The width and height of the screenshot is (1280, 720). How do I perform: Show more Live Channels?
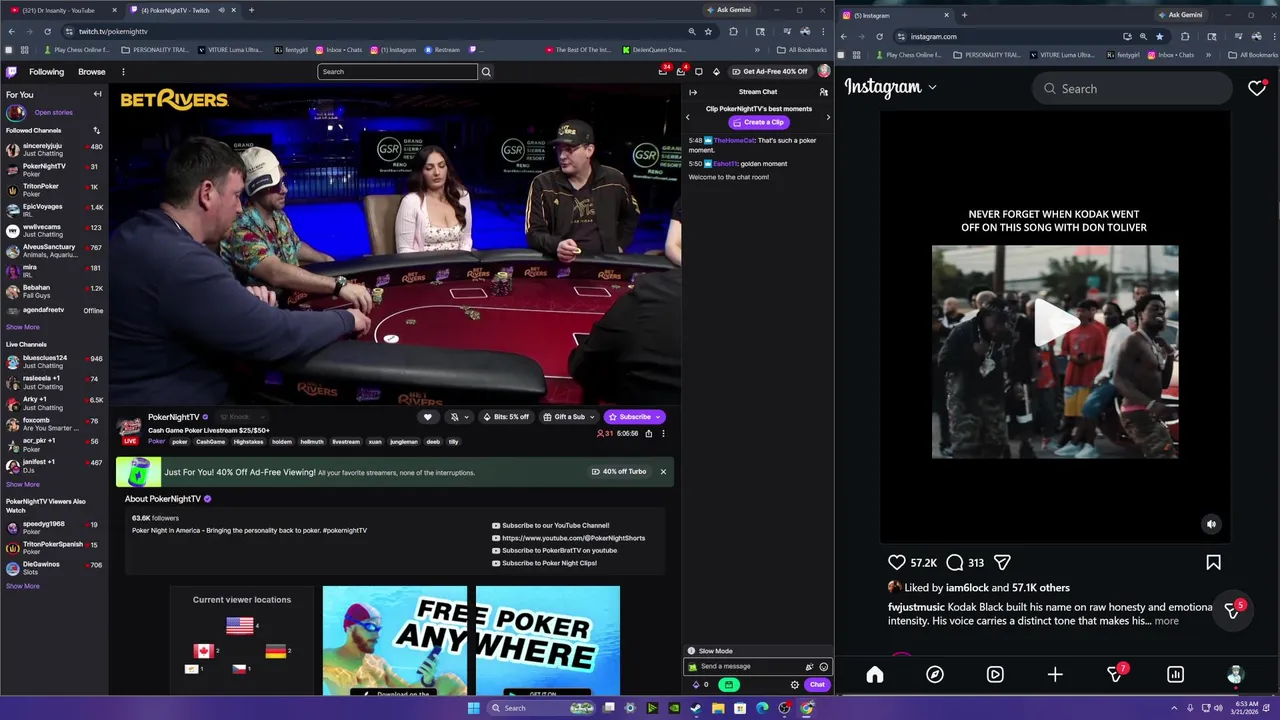pyautogui.click(x=23, y=484)
